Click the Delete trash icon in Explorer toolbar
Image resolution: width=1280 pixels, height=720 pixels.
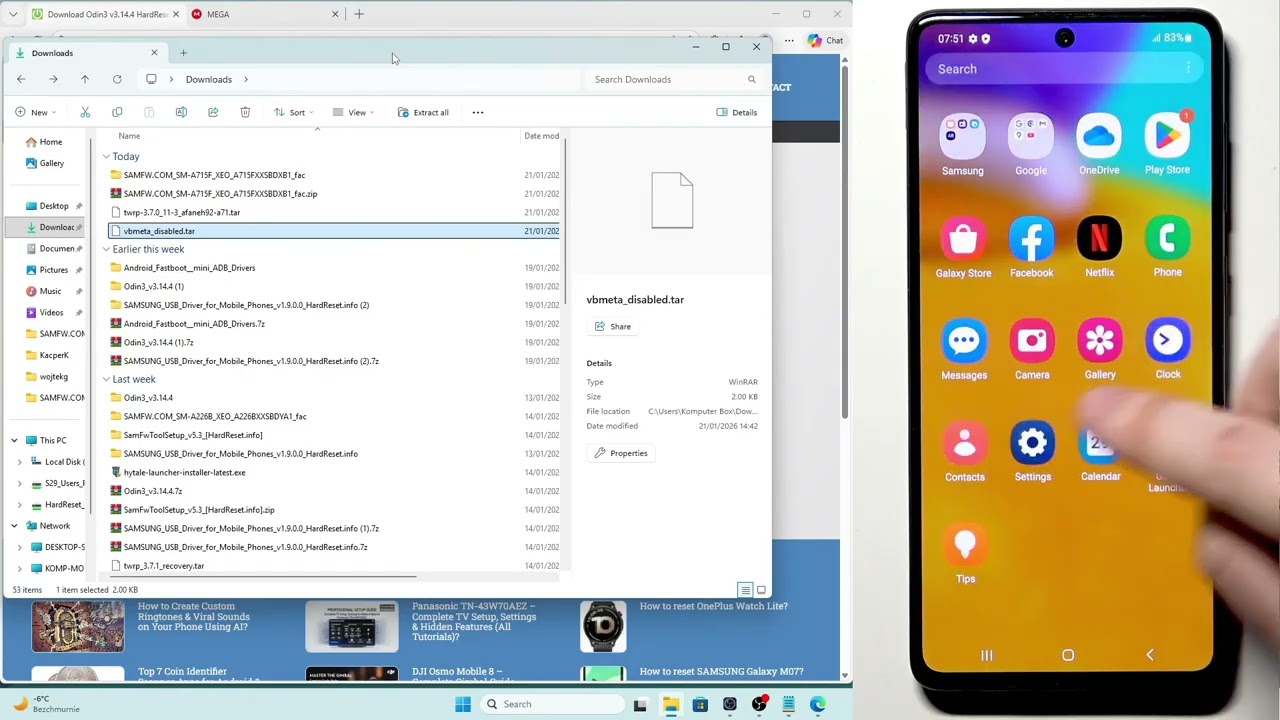coord(245,112)
